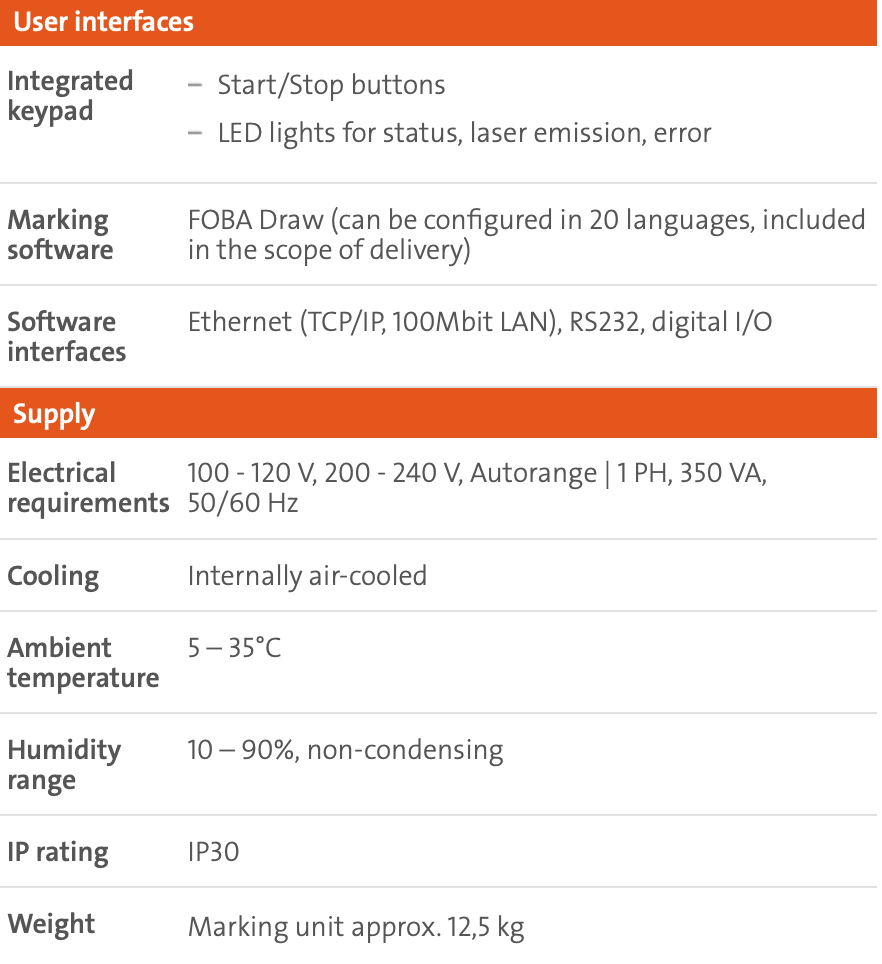Select the Integrated keypad row label
The height and width of the screenshot is (964, 882).
point(70,97)
